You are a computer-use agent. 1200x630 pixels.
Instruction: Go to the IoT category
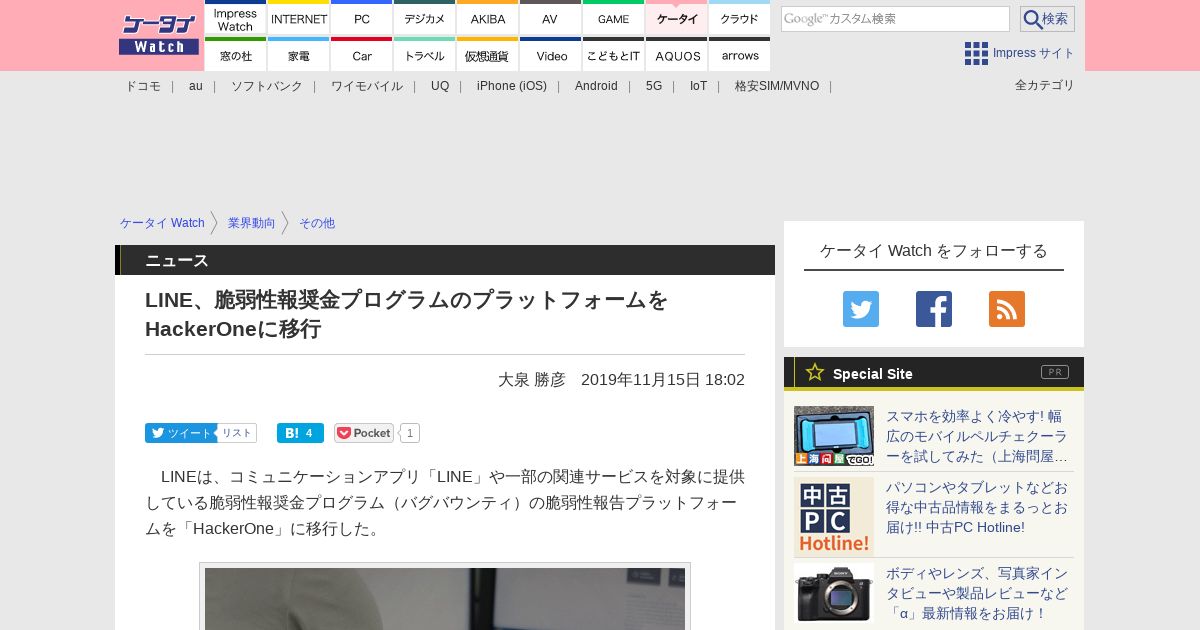coord(698,86)
